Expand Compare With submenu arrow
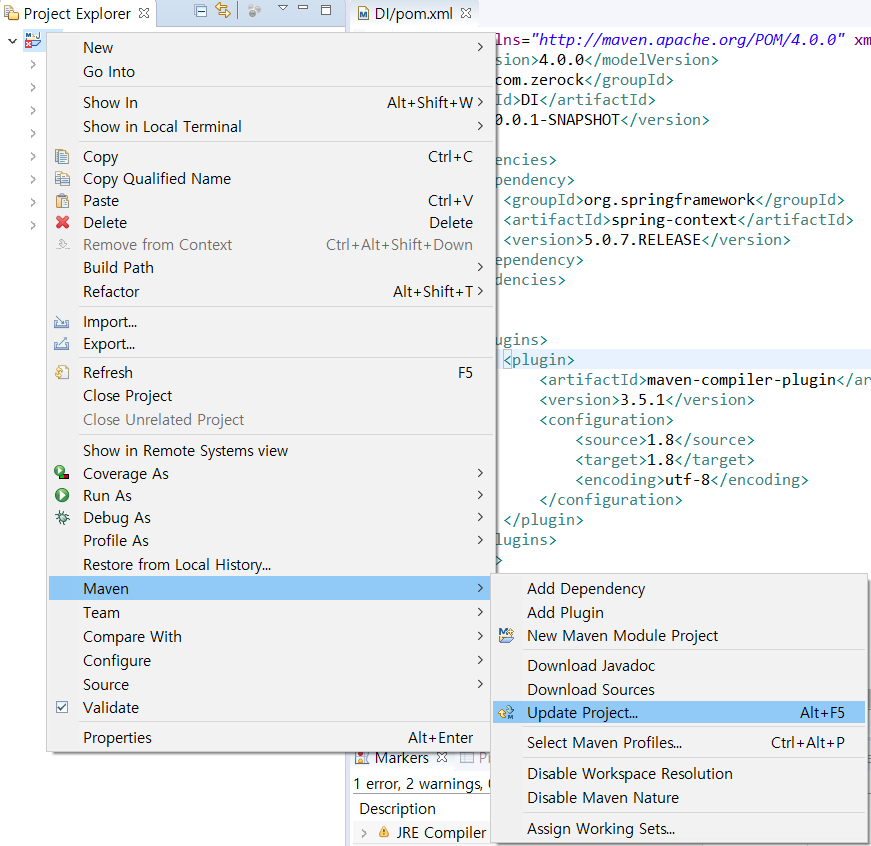Image resolution: width=871 pixels, height=846 pixels. (x=480, y=636)
